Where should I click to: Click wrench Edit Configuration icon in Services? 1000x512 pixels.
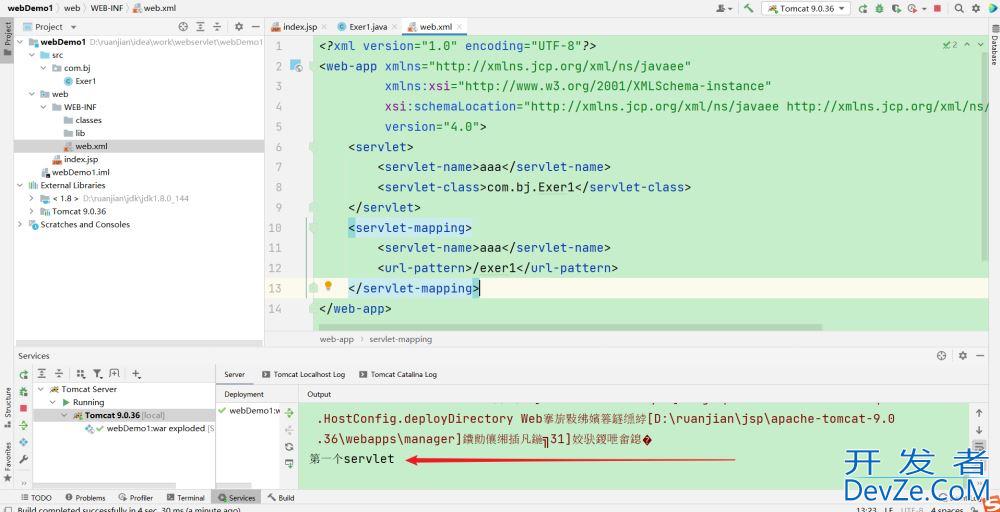tap(24, 459)
